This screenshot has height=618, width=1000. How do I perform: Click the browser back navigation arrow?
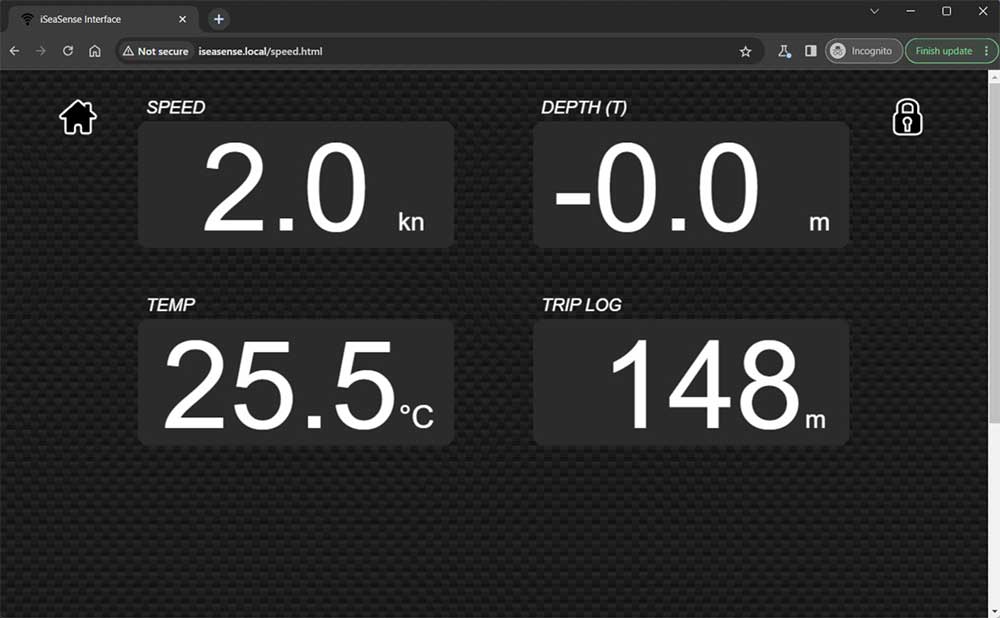[14, 50]
